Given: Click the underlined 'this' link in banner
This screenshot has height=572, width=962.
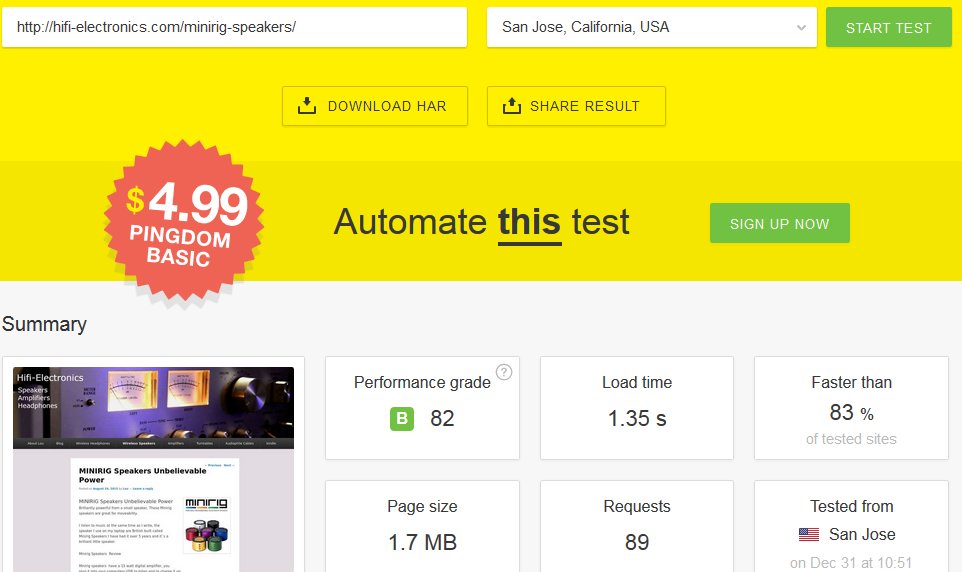Looking at the screenshot, I should 529,222.
